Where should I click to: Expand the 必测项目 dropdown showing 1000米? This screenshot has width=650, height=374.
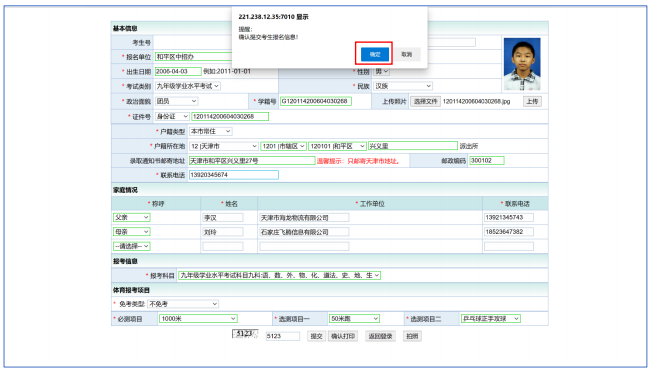click(x=198, y=318)
